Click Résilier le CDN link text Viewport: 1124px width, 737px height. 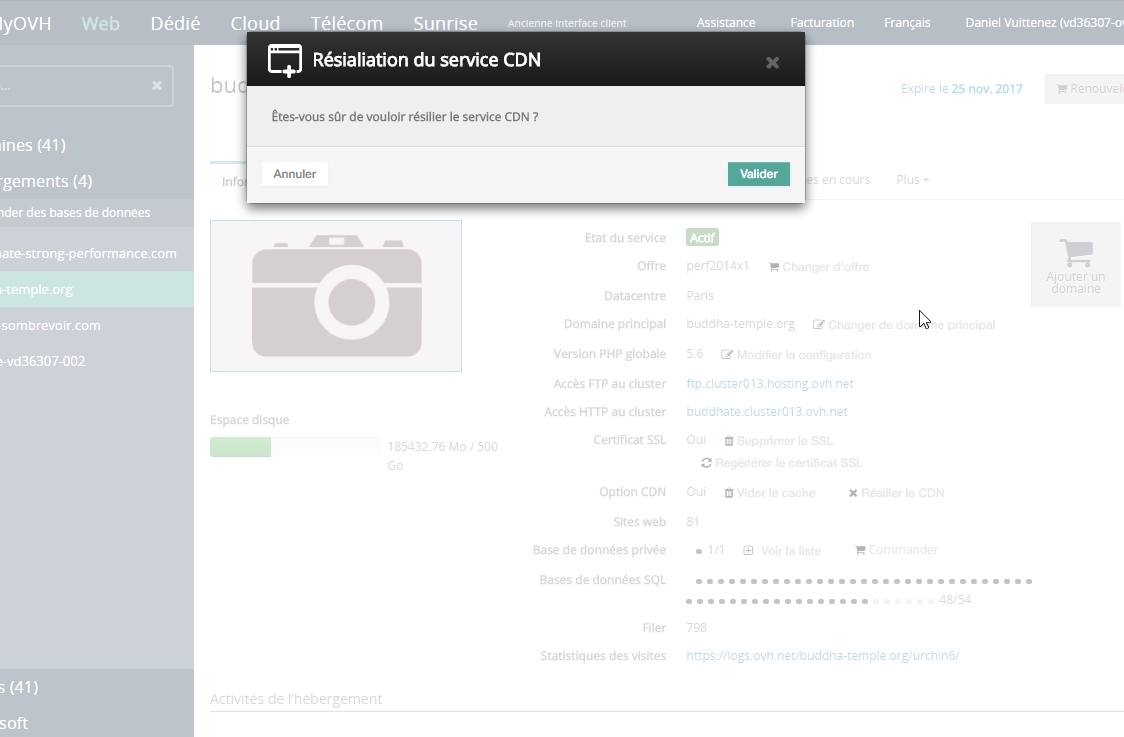click(902, 493)
